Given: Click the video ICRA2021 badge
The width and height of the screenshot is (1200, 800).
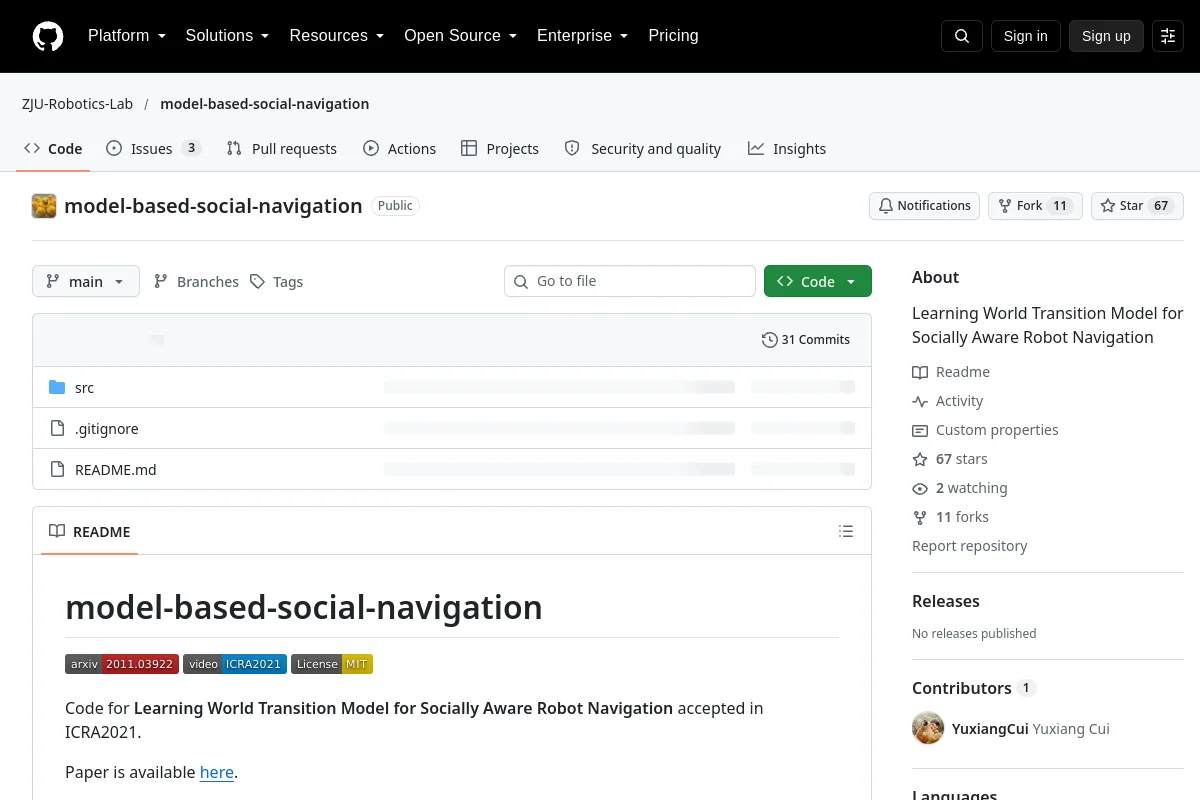Looking at the screenshot, I should [x=235, y=664].
